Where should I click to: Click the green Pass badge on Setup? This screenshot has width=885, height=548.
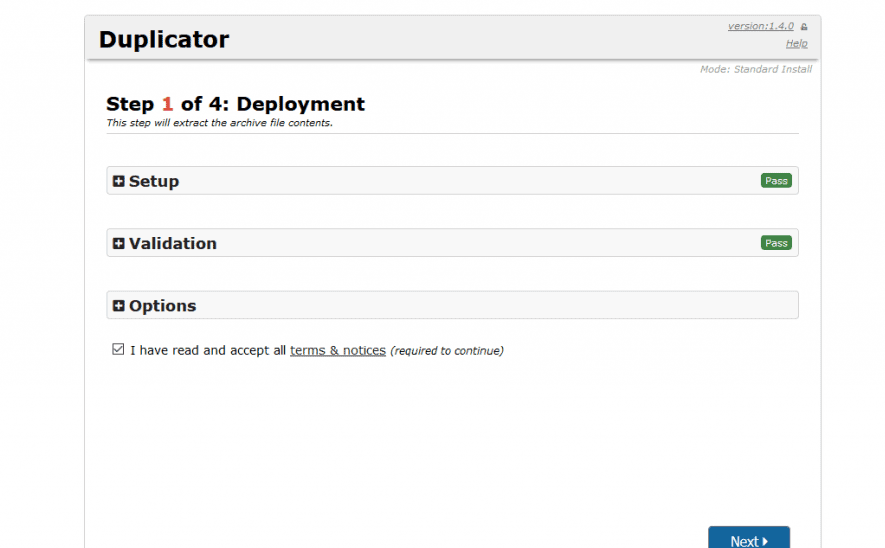[775, 181]
